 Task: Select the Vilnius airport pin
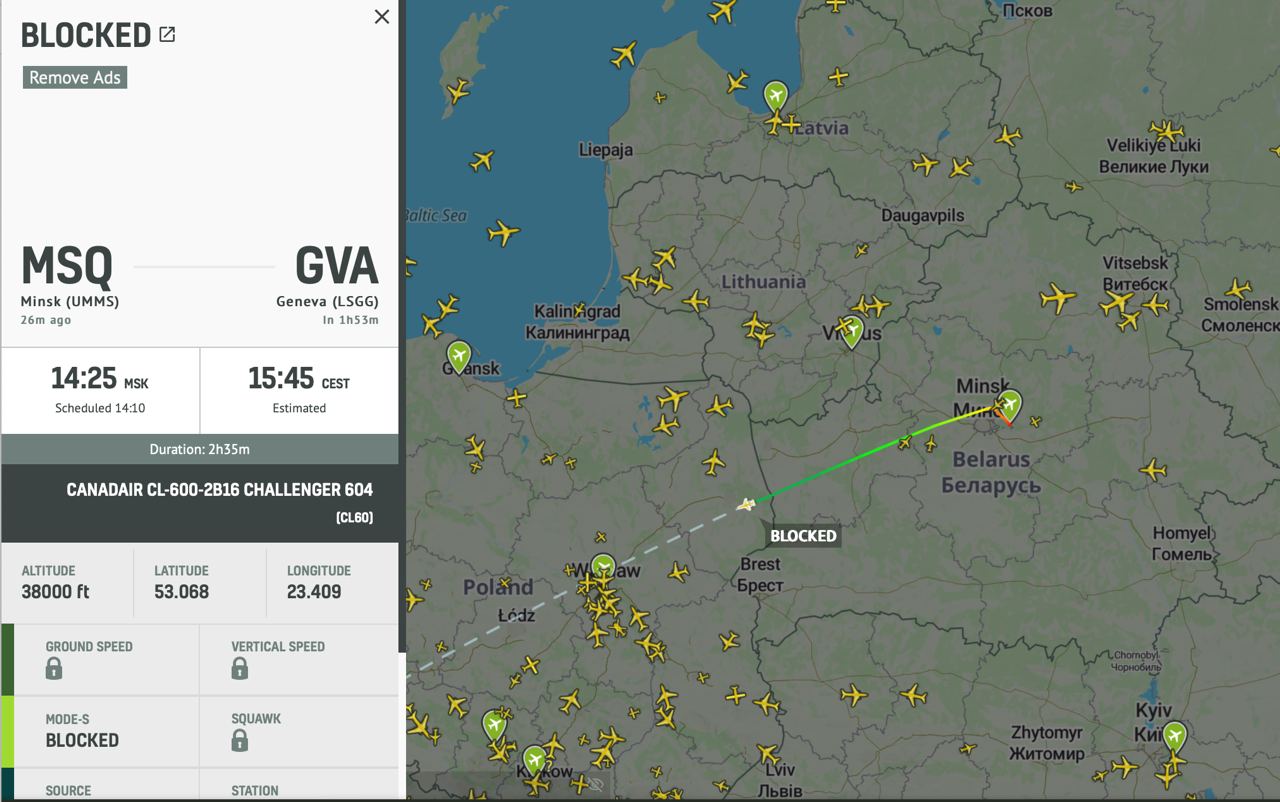click(851, 330)
